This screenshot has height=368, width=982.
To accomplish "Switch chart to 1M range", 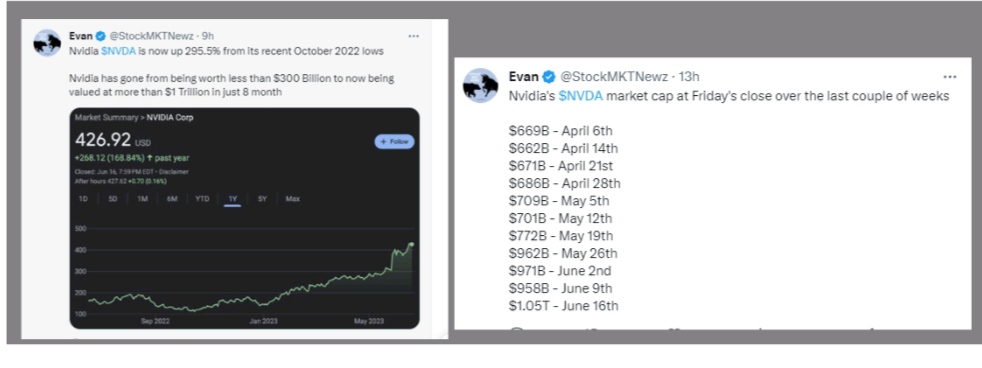I will tap(142, 199).
